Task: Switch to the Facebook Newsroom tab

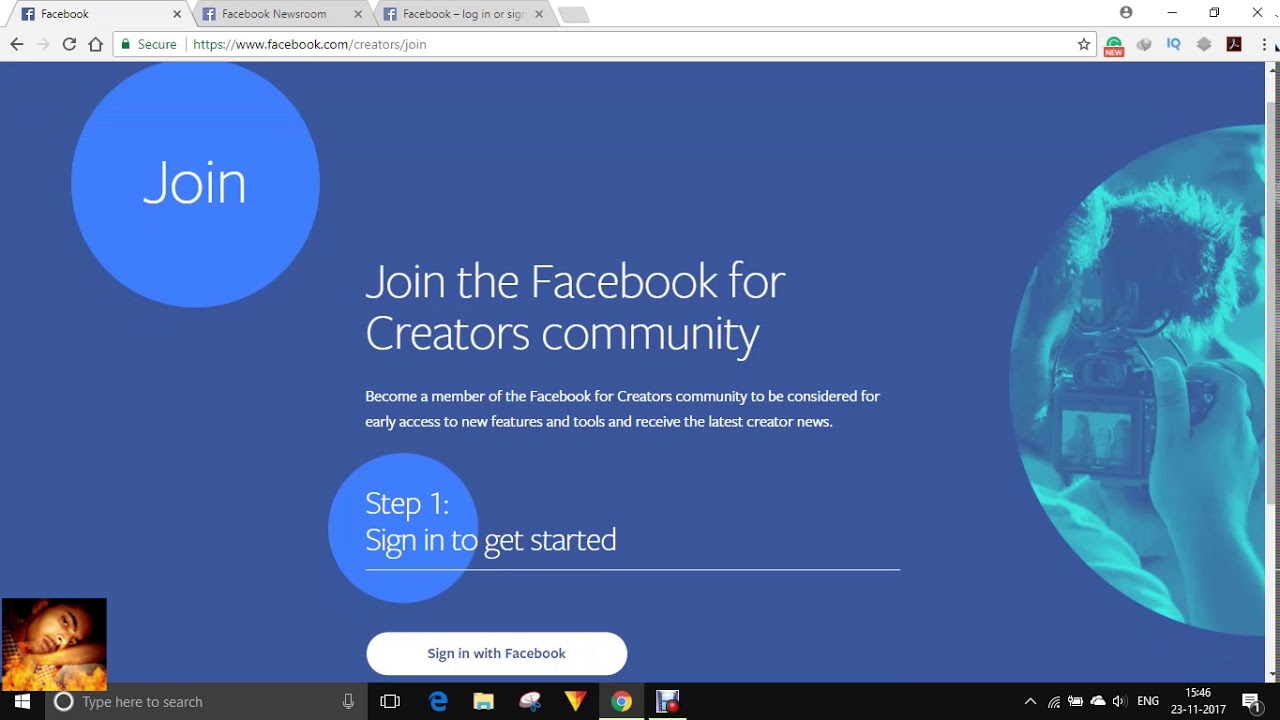Action: pos(284,14)
